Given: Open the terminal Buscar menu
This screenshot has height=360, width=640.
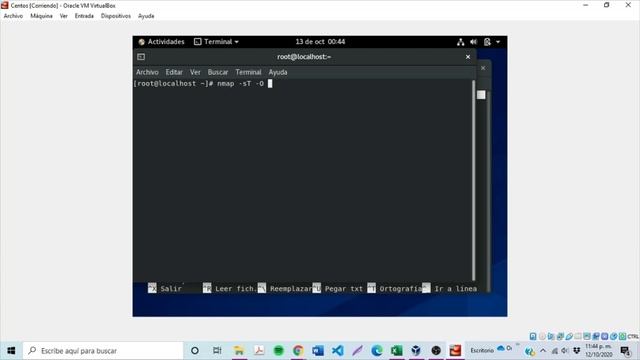Looking at the screenshot, I should [218, 72].
